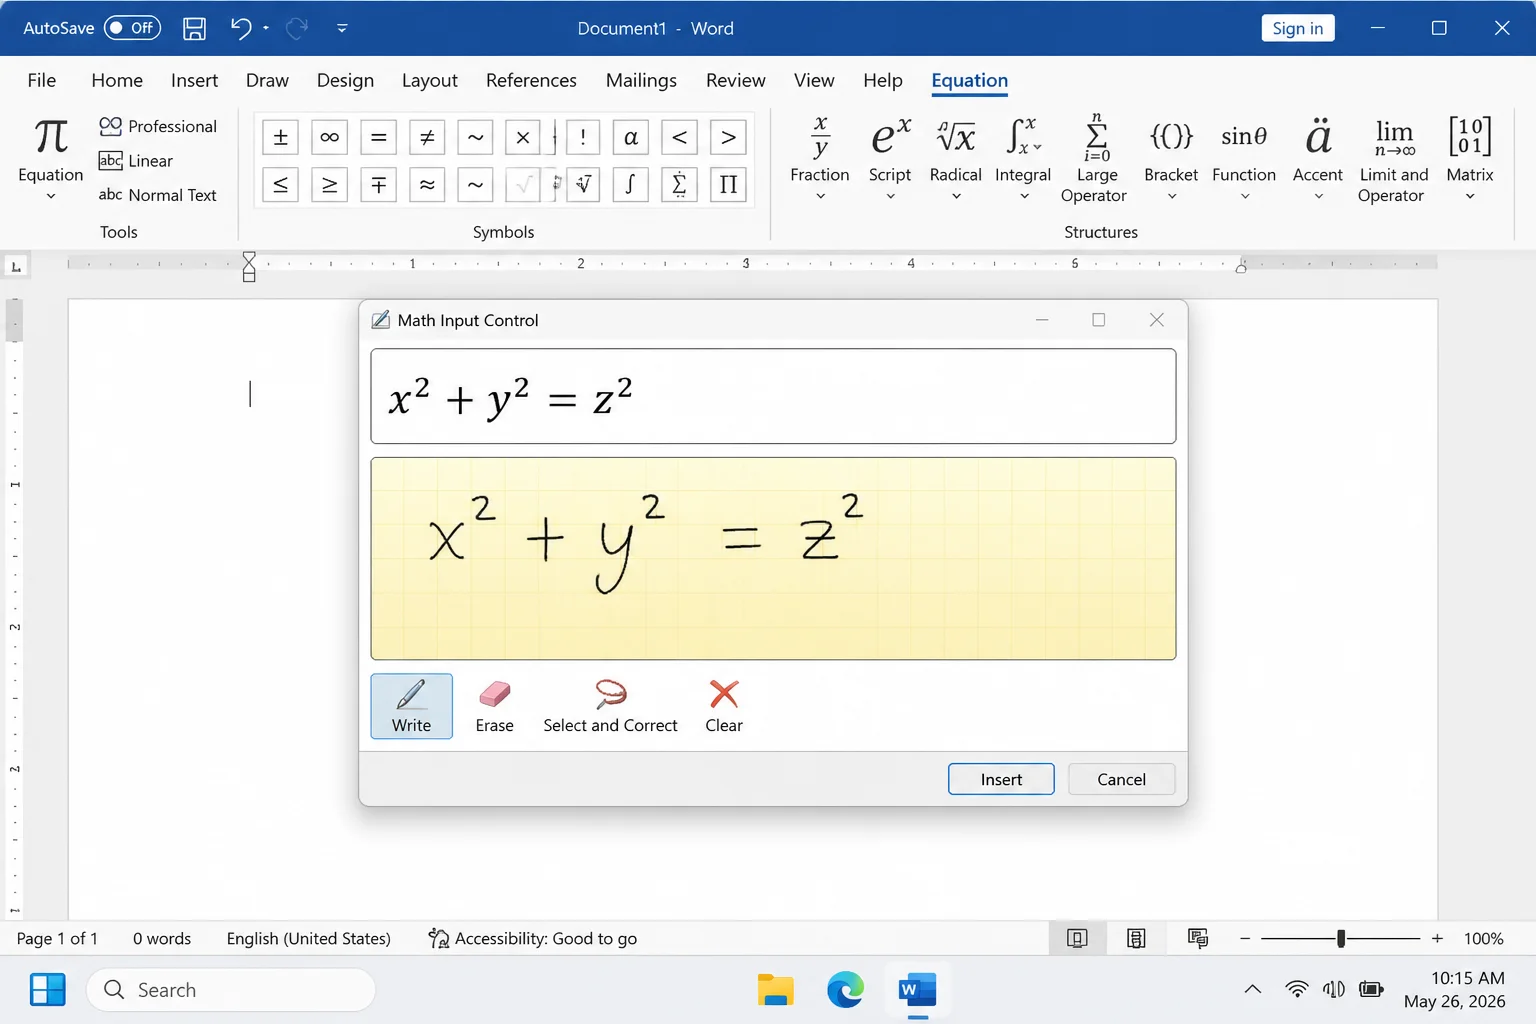The width and height of the screenshot is (1536, 1024).
Task: Click the taskbar Search box
Action: coord(231,990)
